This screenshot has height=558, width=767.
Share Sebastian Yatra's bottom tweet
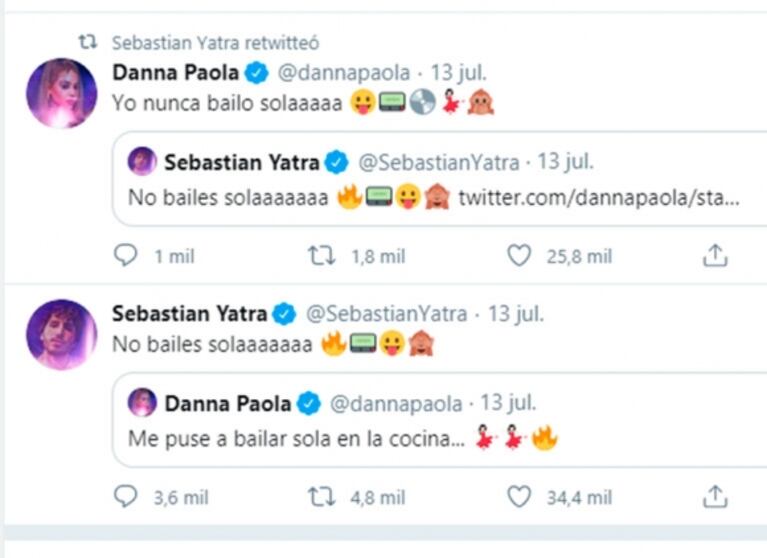pos(714,497)
